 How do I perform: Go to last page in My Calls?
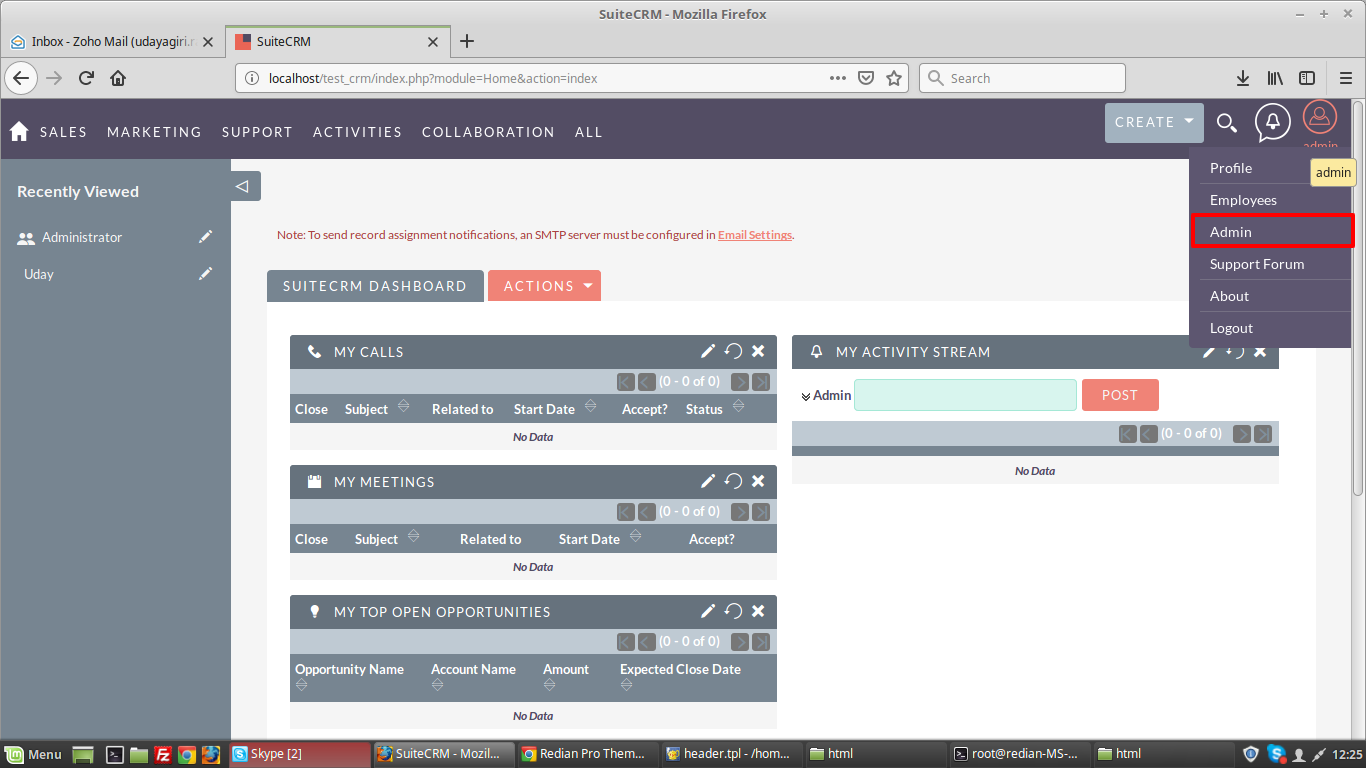click(x=761, y=381)
